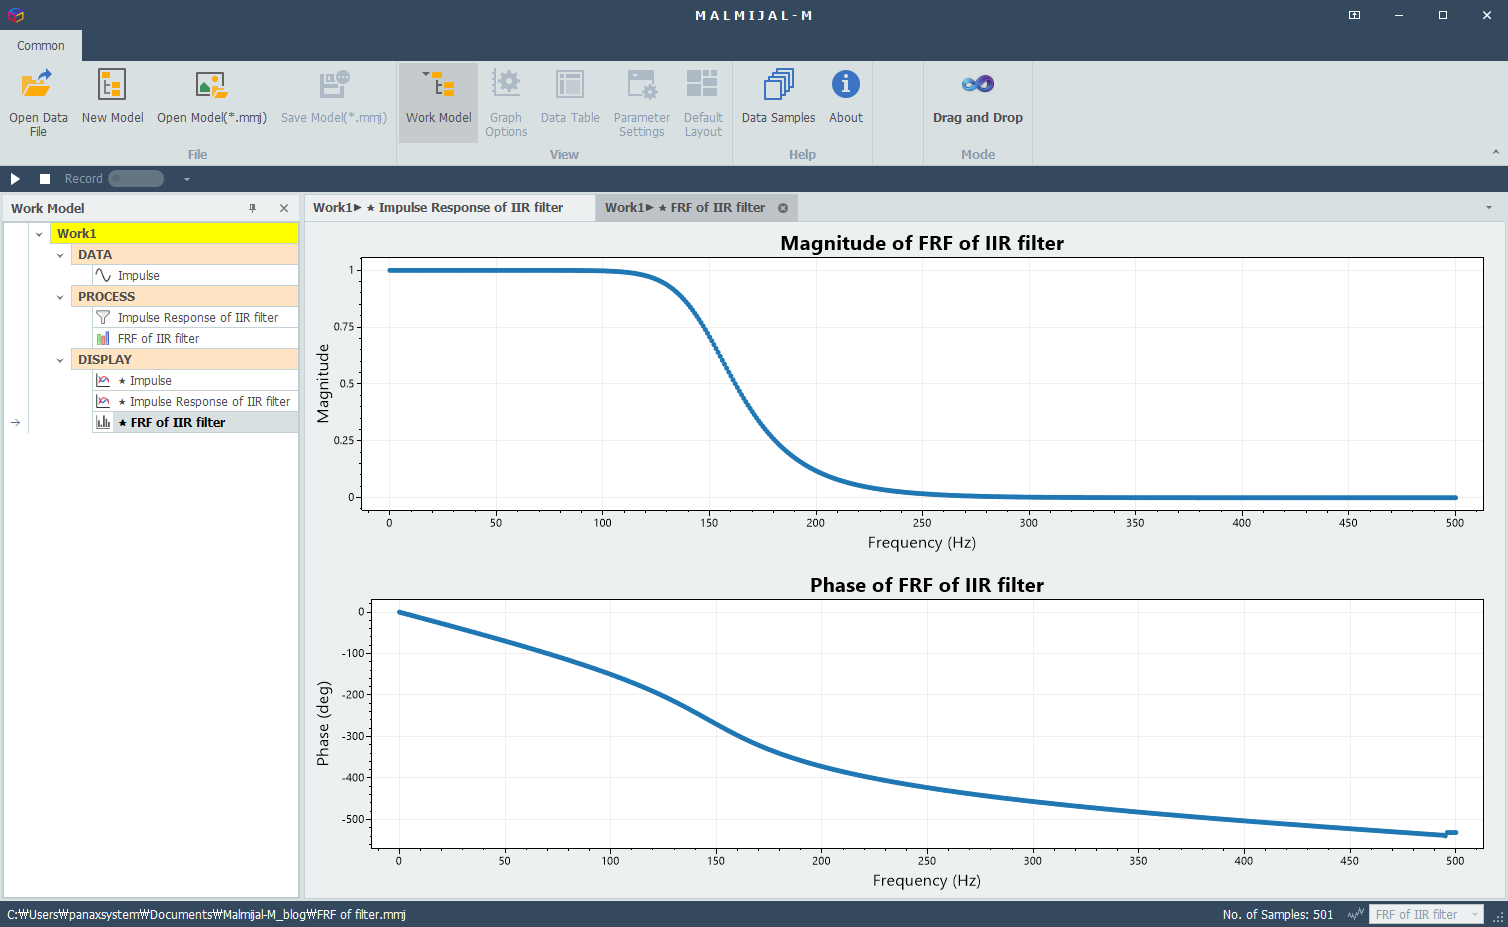Stop playback with the stop button
The width and height of the screenshot is (1508, 927).
tap(44, 178)
